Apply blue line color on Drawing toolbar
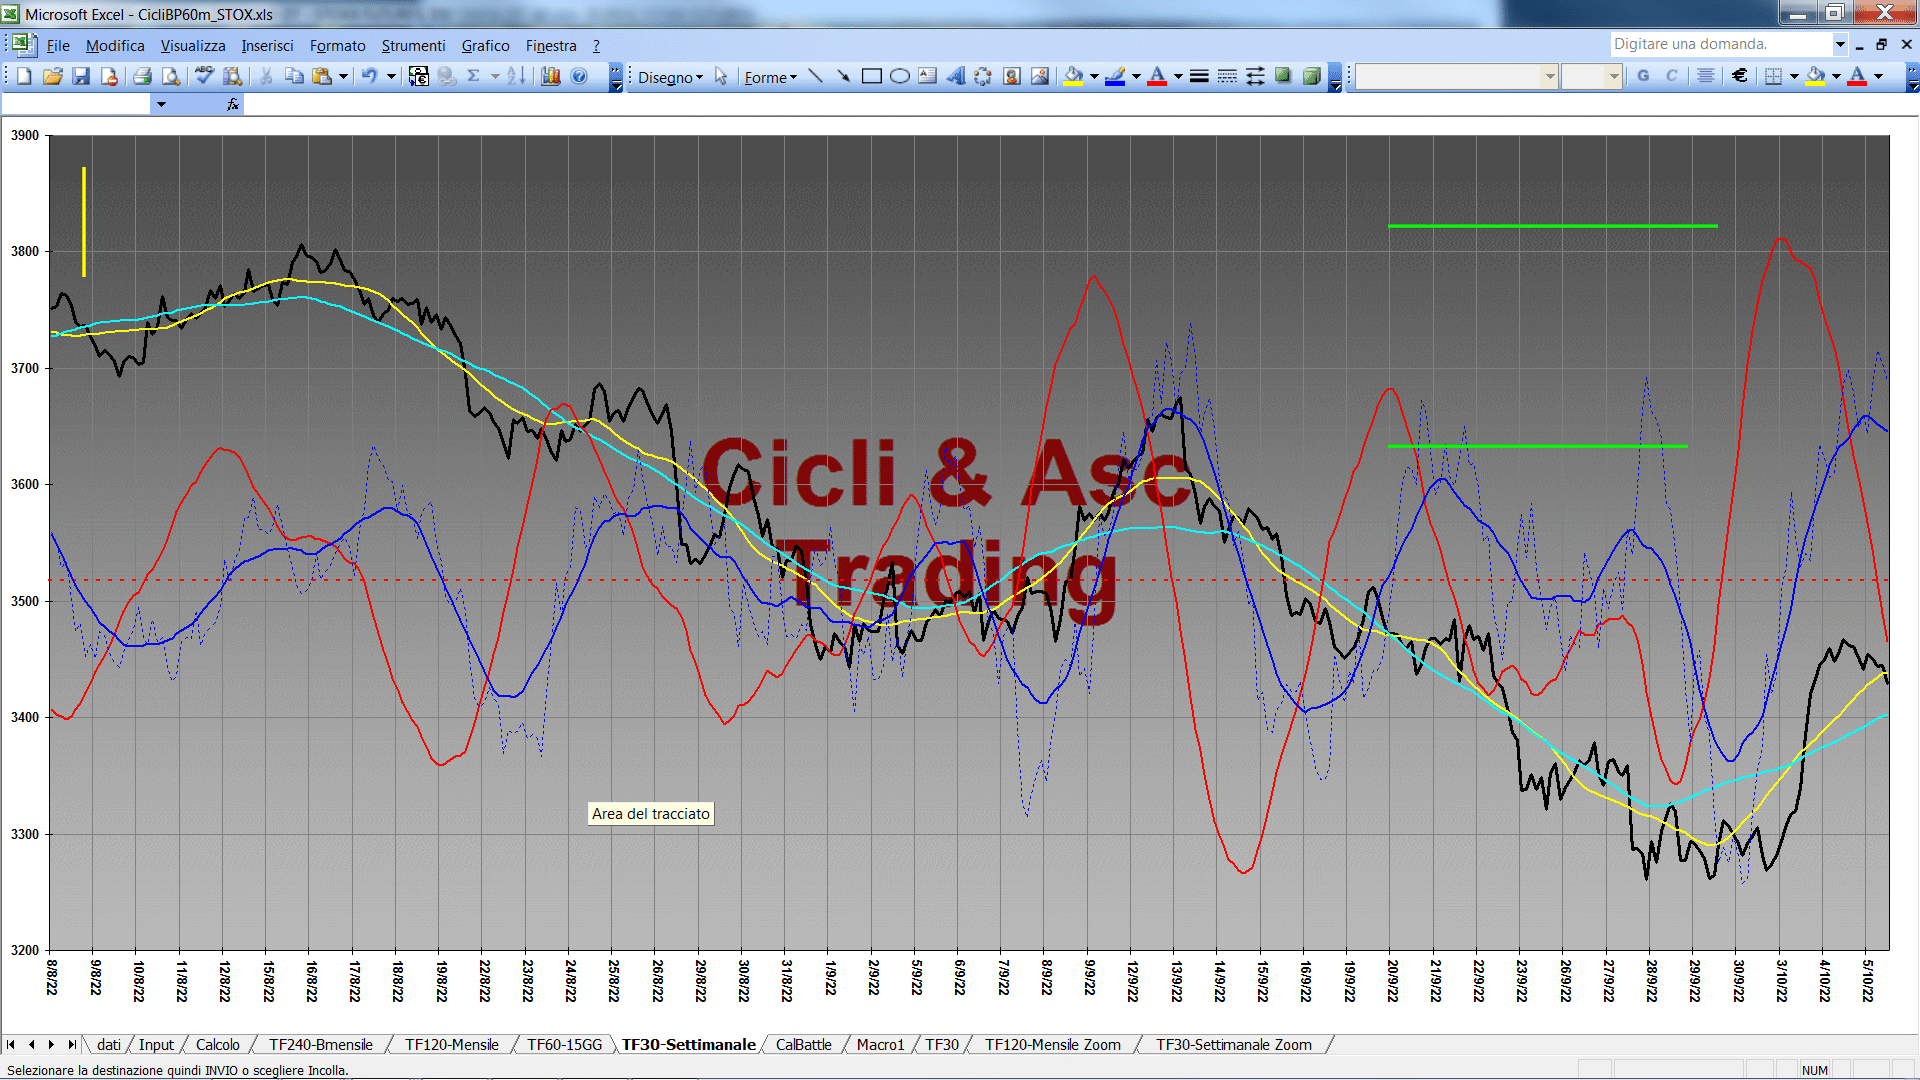This screenshot has height=1080, width=1920. point(1116,76)
